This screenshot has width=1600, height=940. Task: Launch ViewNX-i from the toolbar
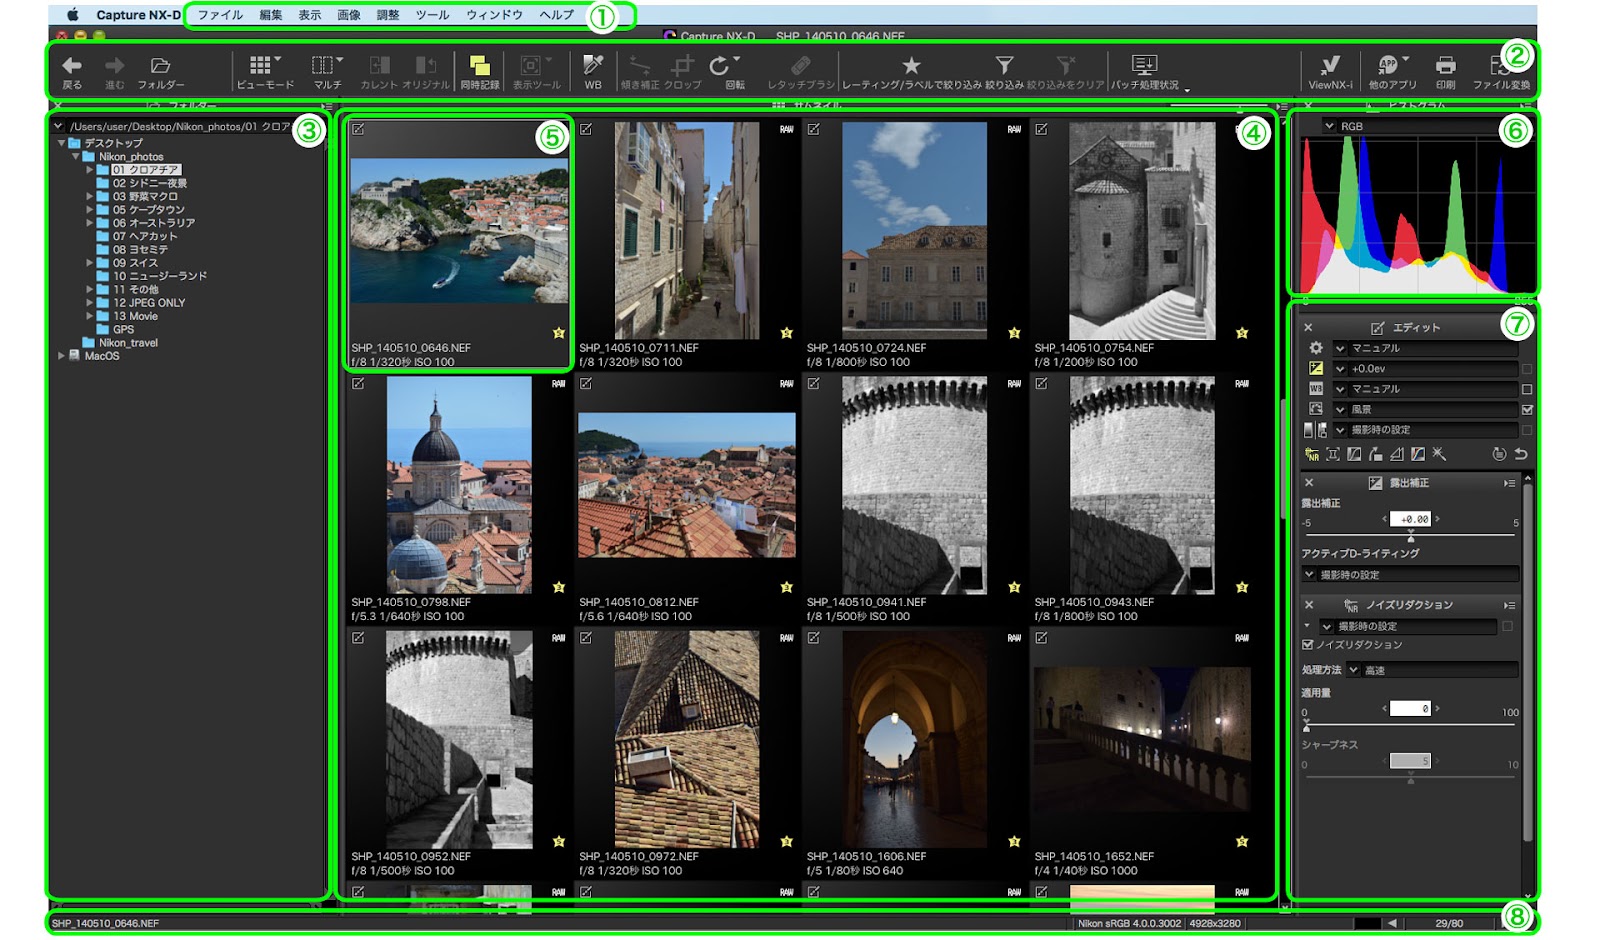pyautogui.click(x=1330, y=65)
